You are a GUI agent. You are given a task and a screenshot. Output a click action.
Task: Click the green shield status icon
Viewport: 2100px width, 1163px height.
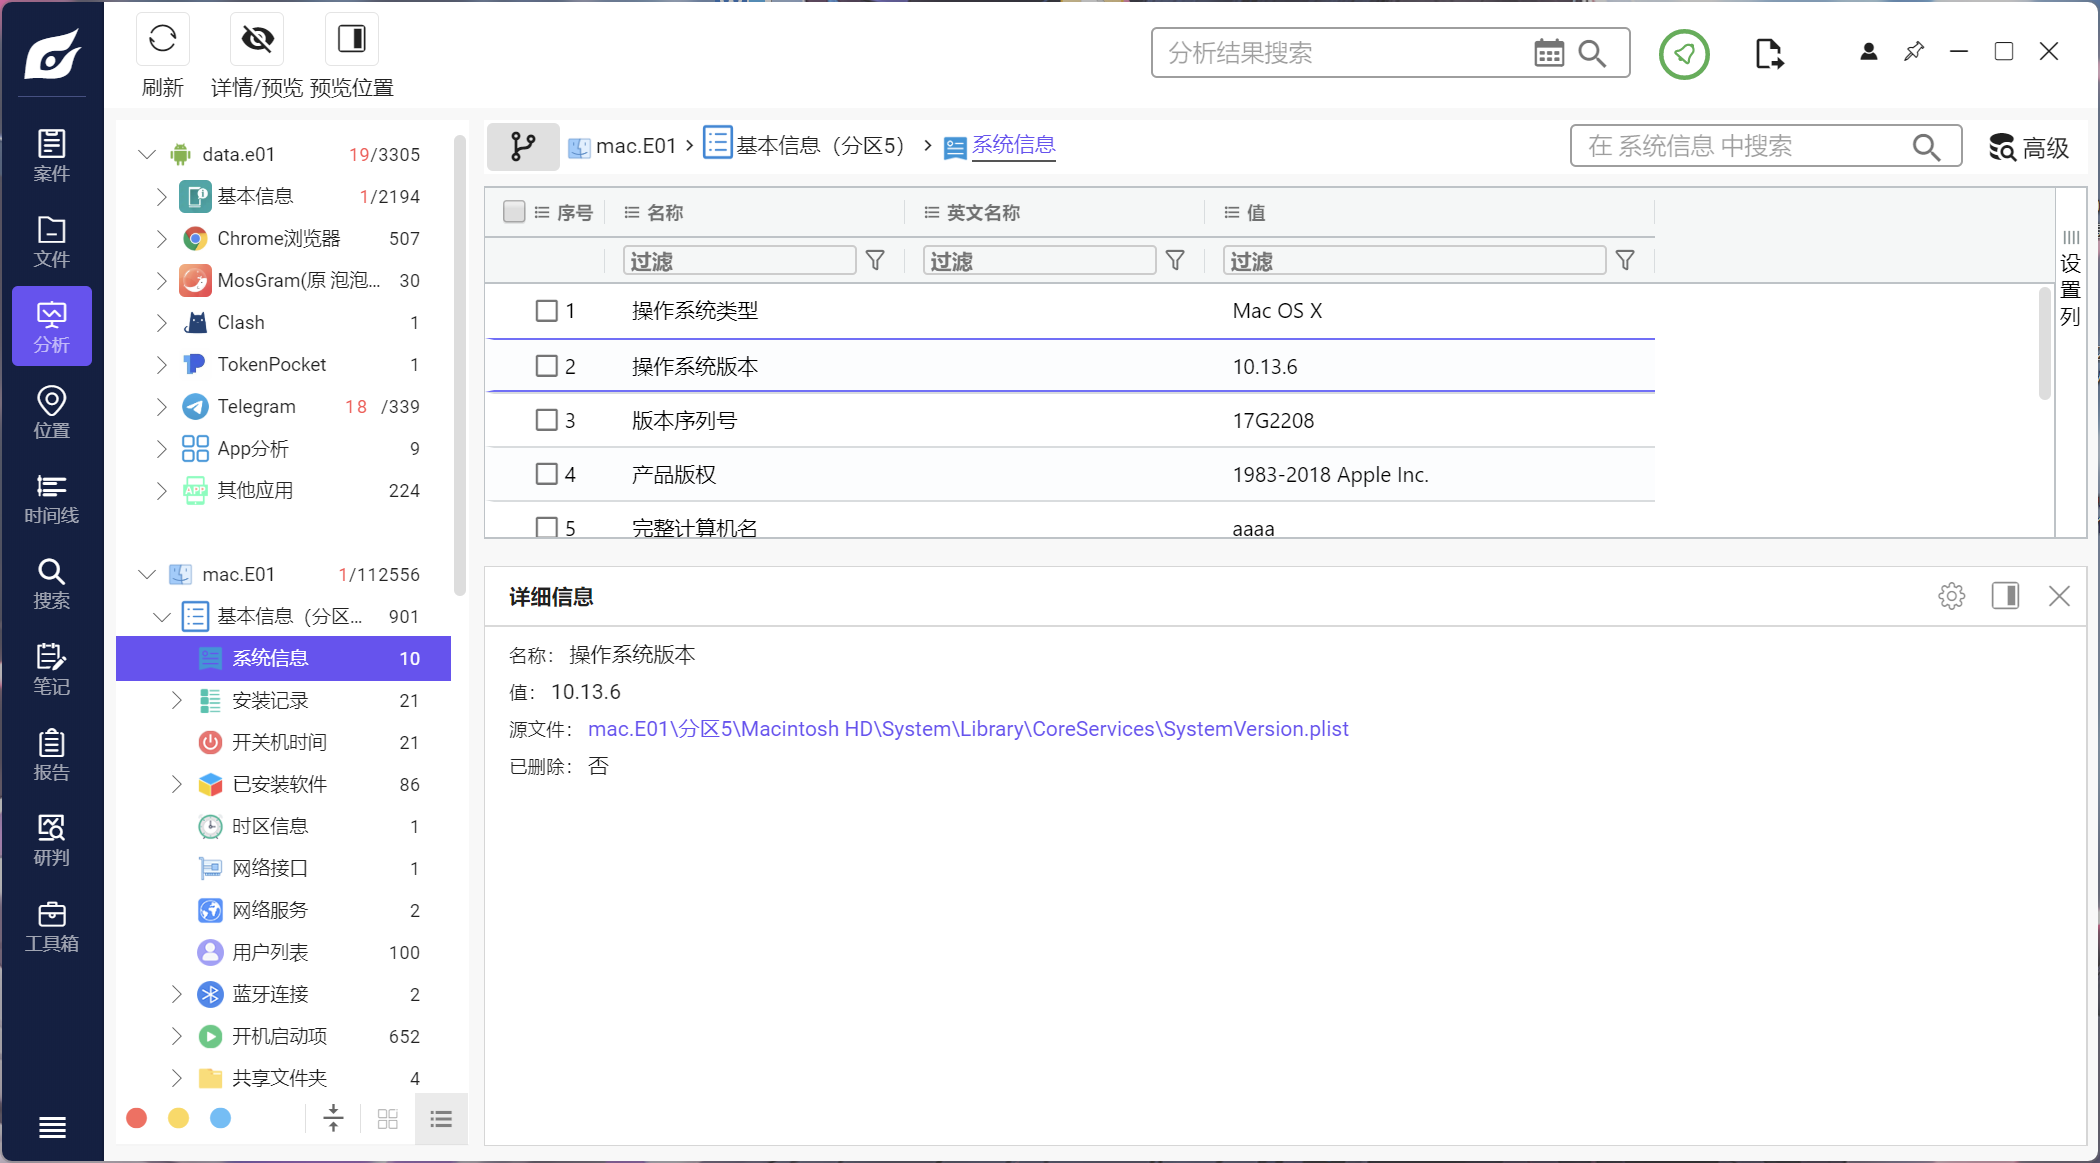1684,54
